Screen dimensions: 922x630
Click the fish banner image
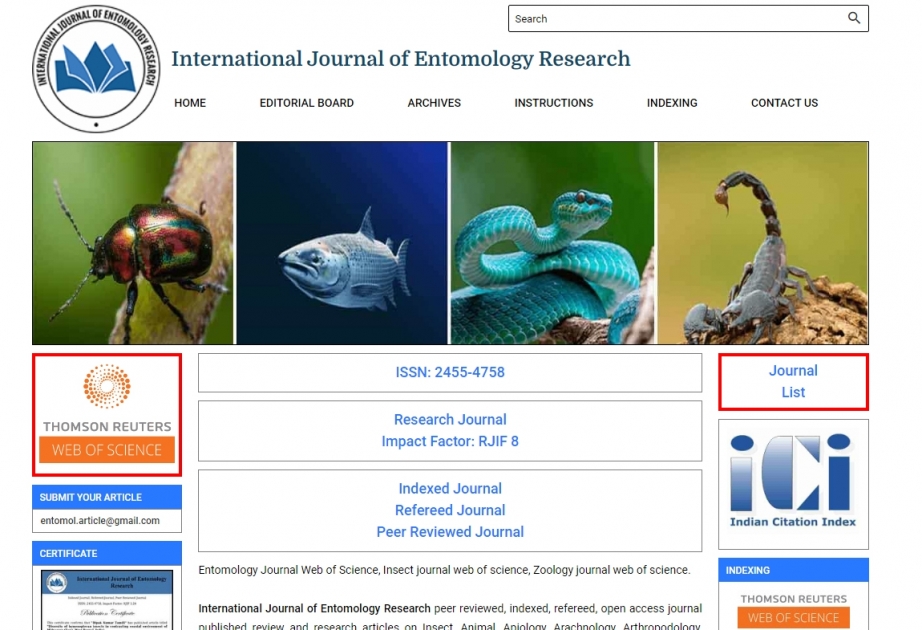point(342,243)
